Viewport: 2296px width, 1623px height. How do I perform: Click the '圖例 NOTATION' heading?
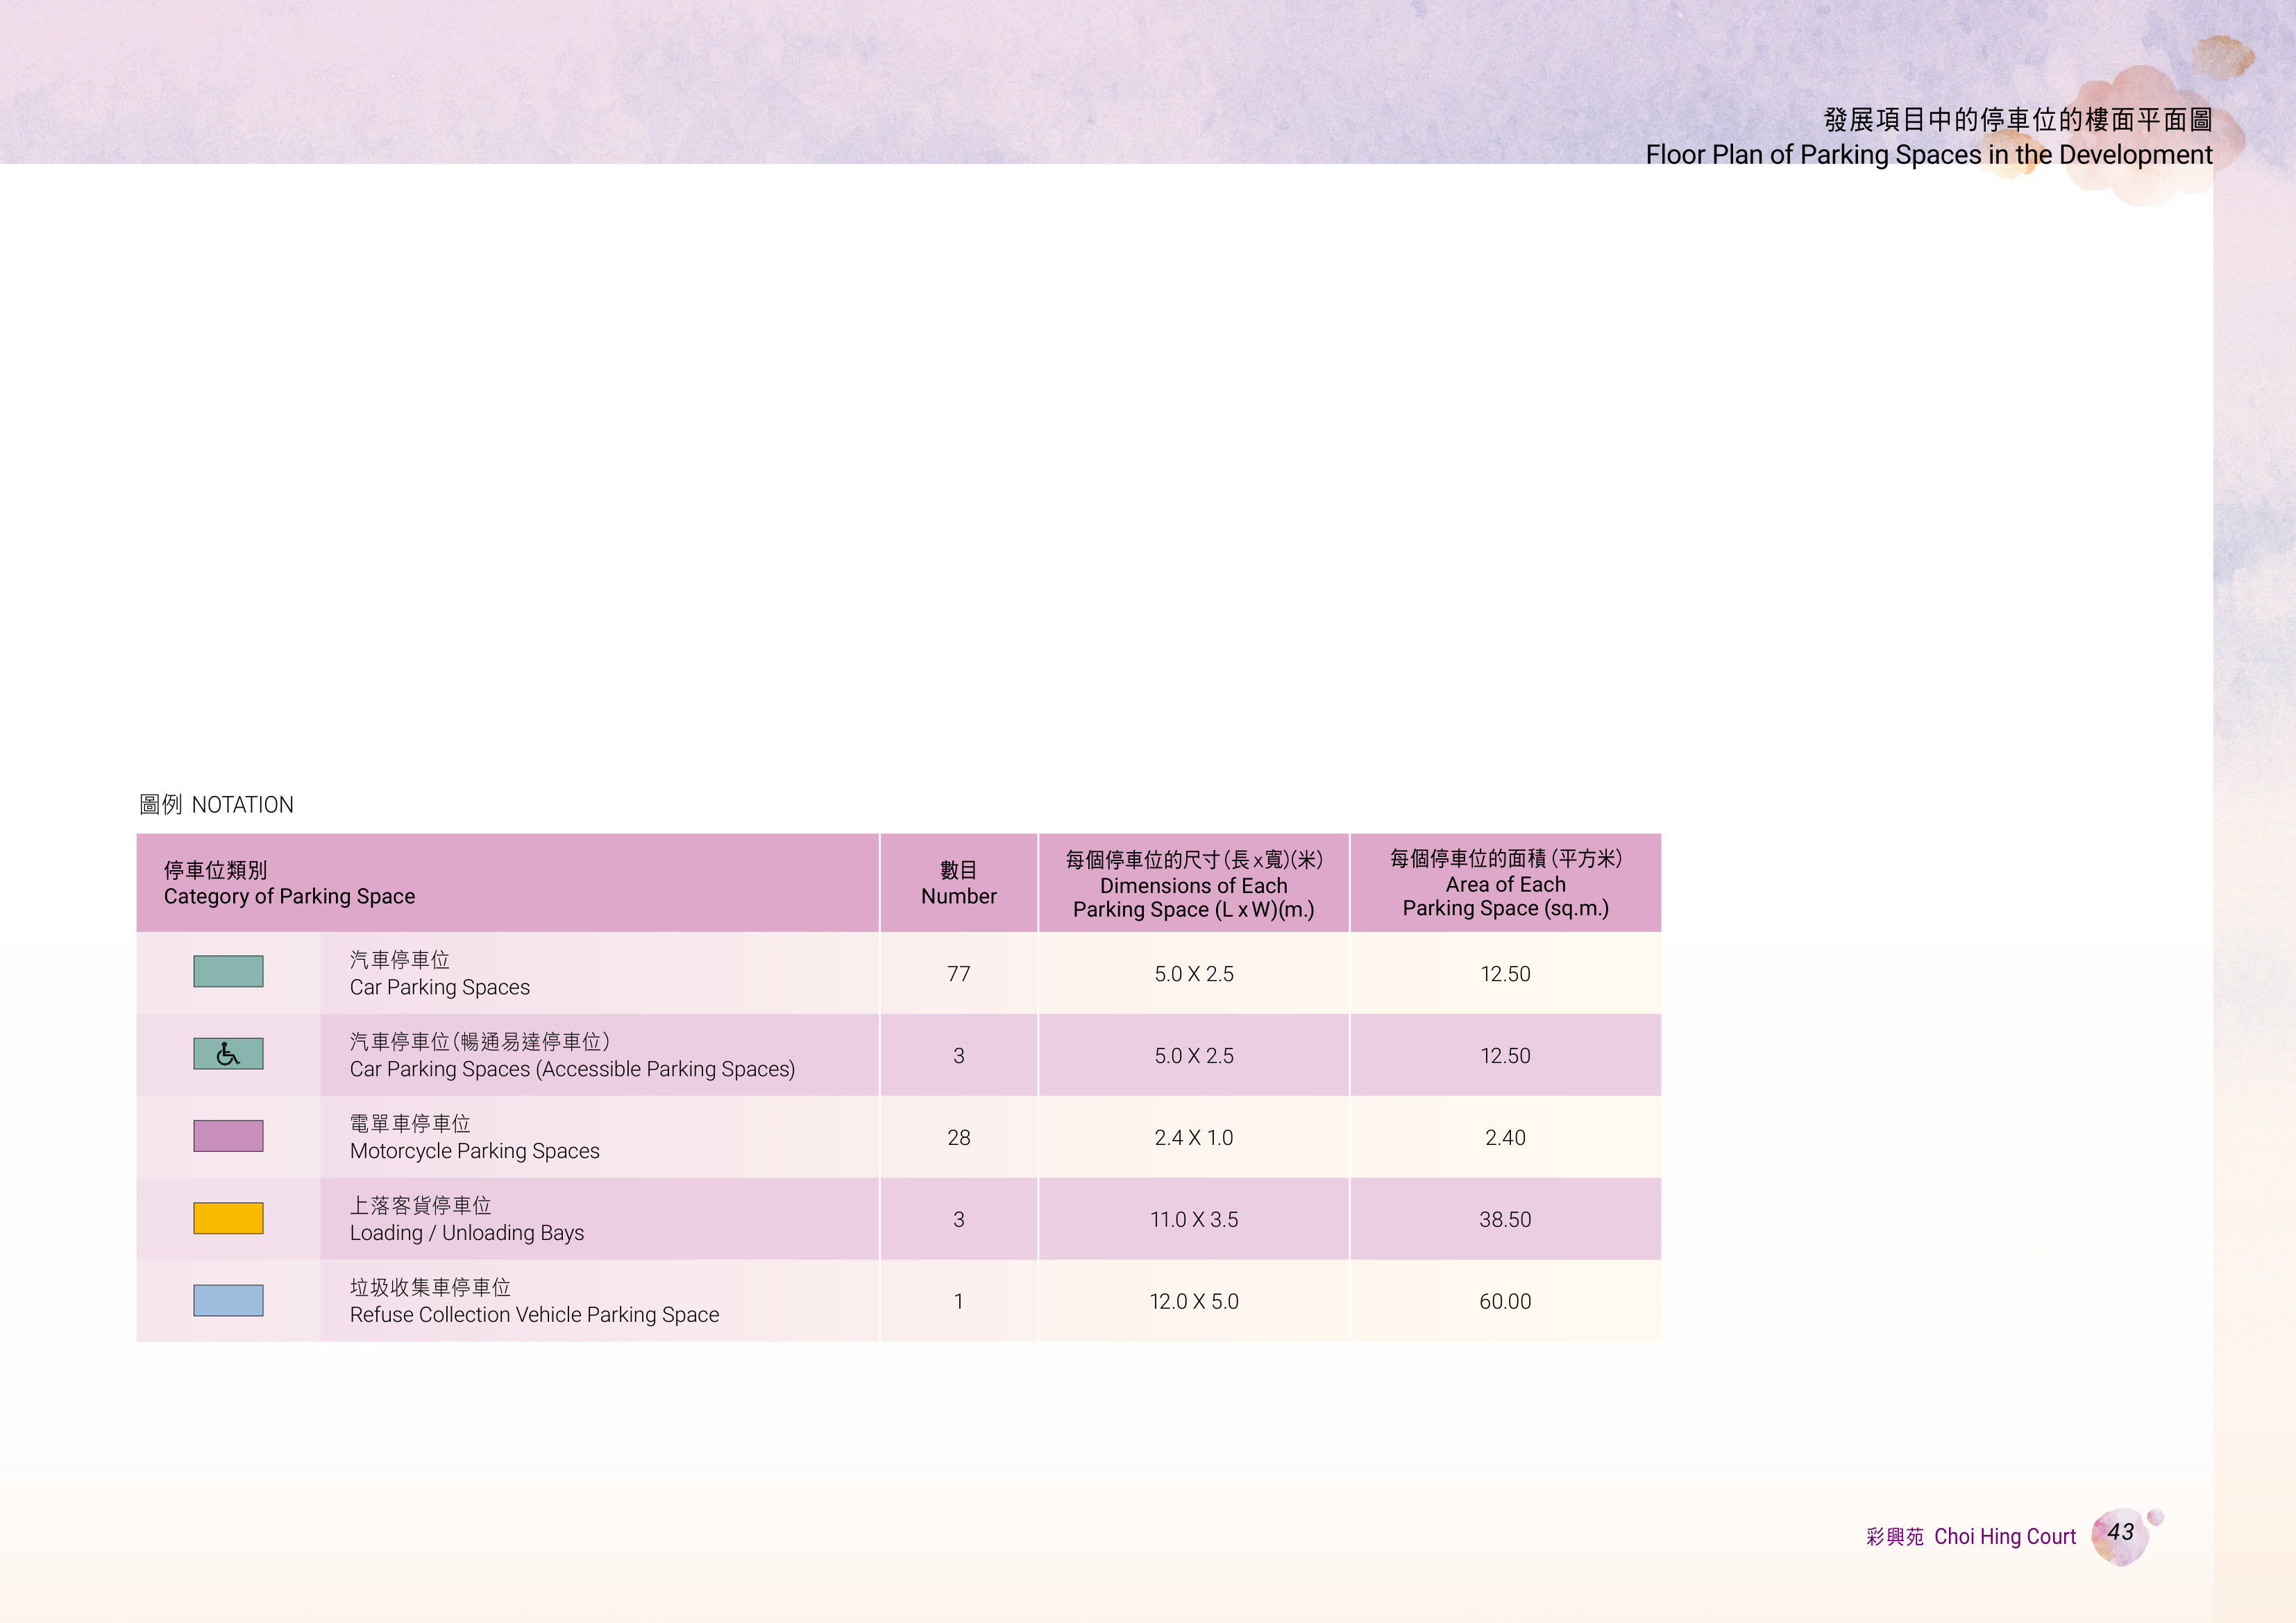pos(216,805)
